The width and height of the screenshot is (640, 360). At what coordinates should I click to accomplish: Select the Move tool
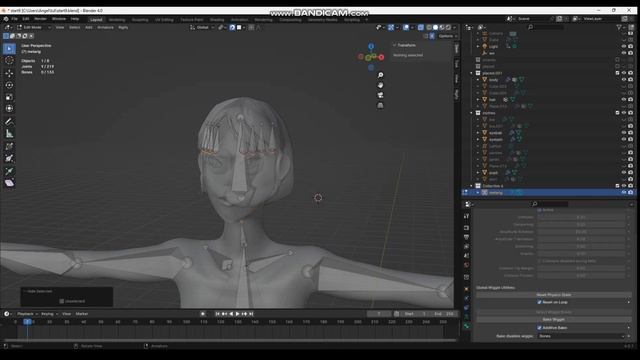click(9, 73)
